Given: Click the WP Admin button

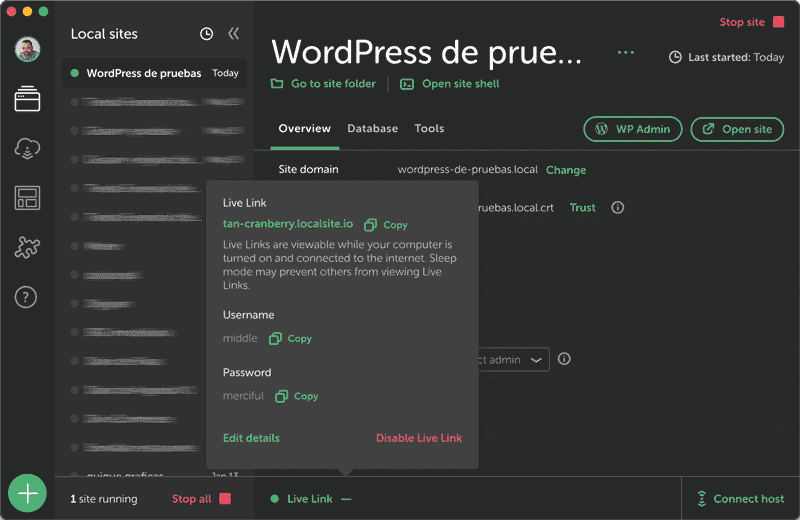Looking at the screenshot, I should 633,129.
